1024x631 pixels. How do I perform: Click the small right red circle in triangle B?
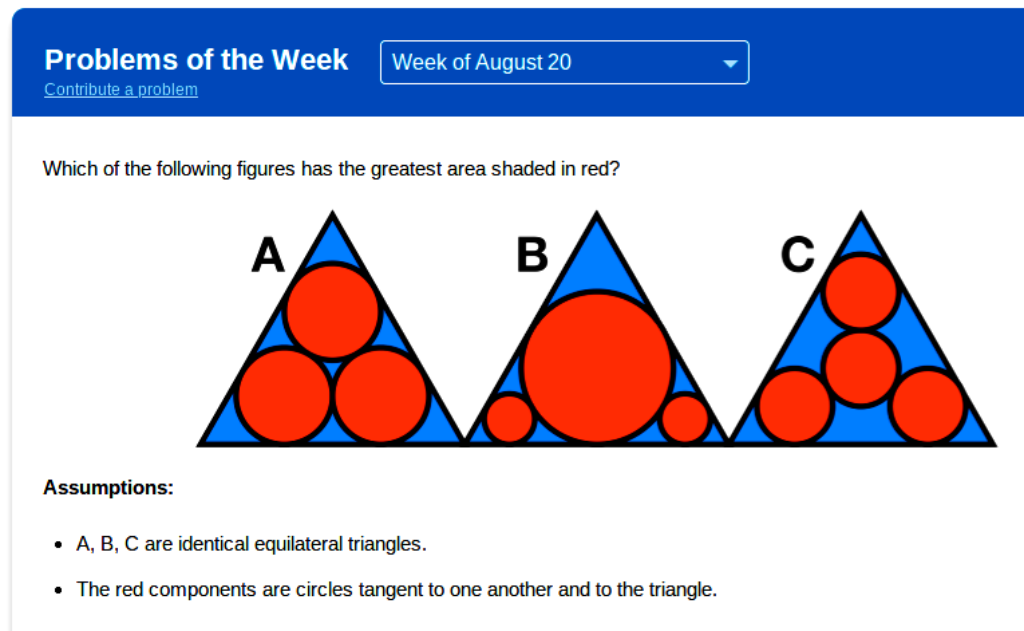pyautogui.click(x=685, y=418)
